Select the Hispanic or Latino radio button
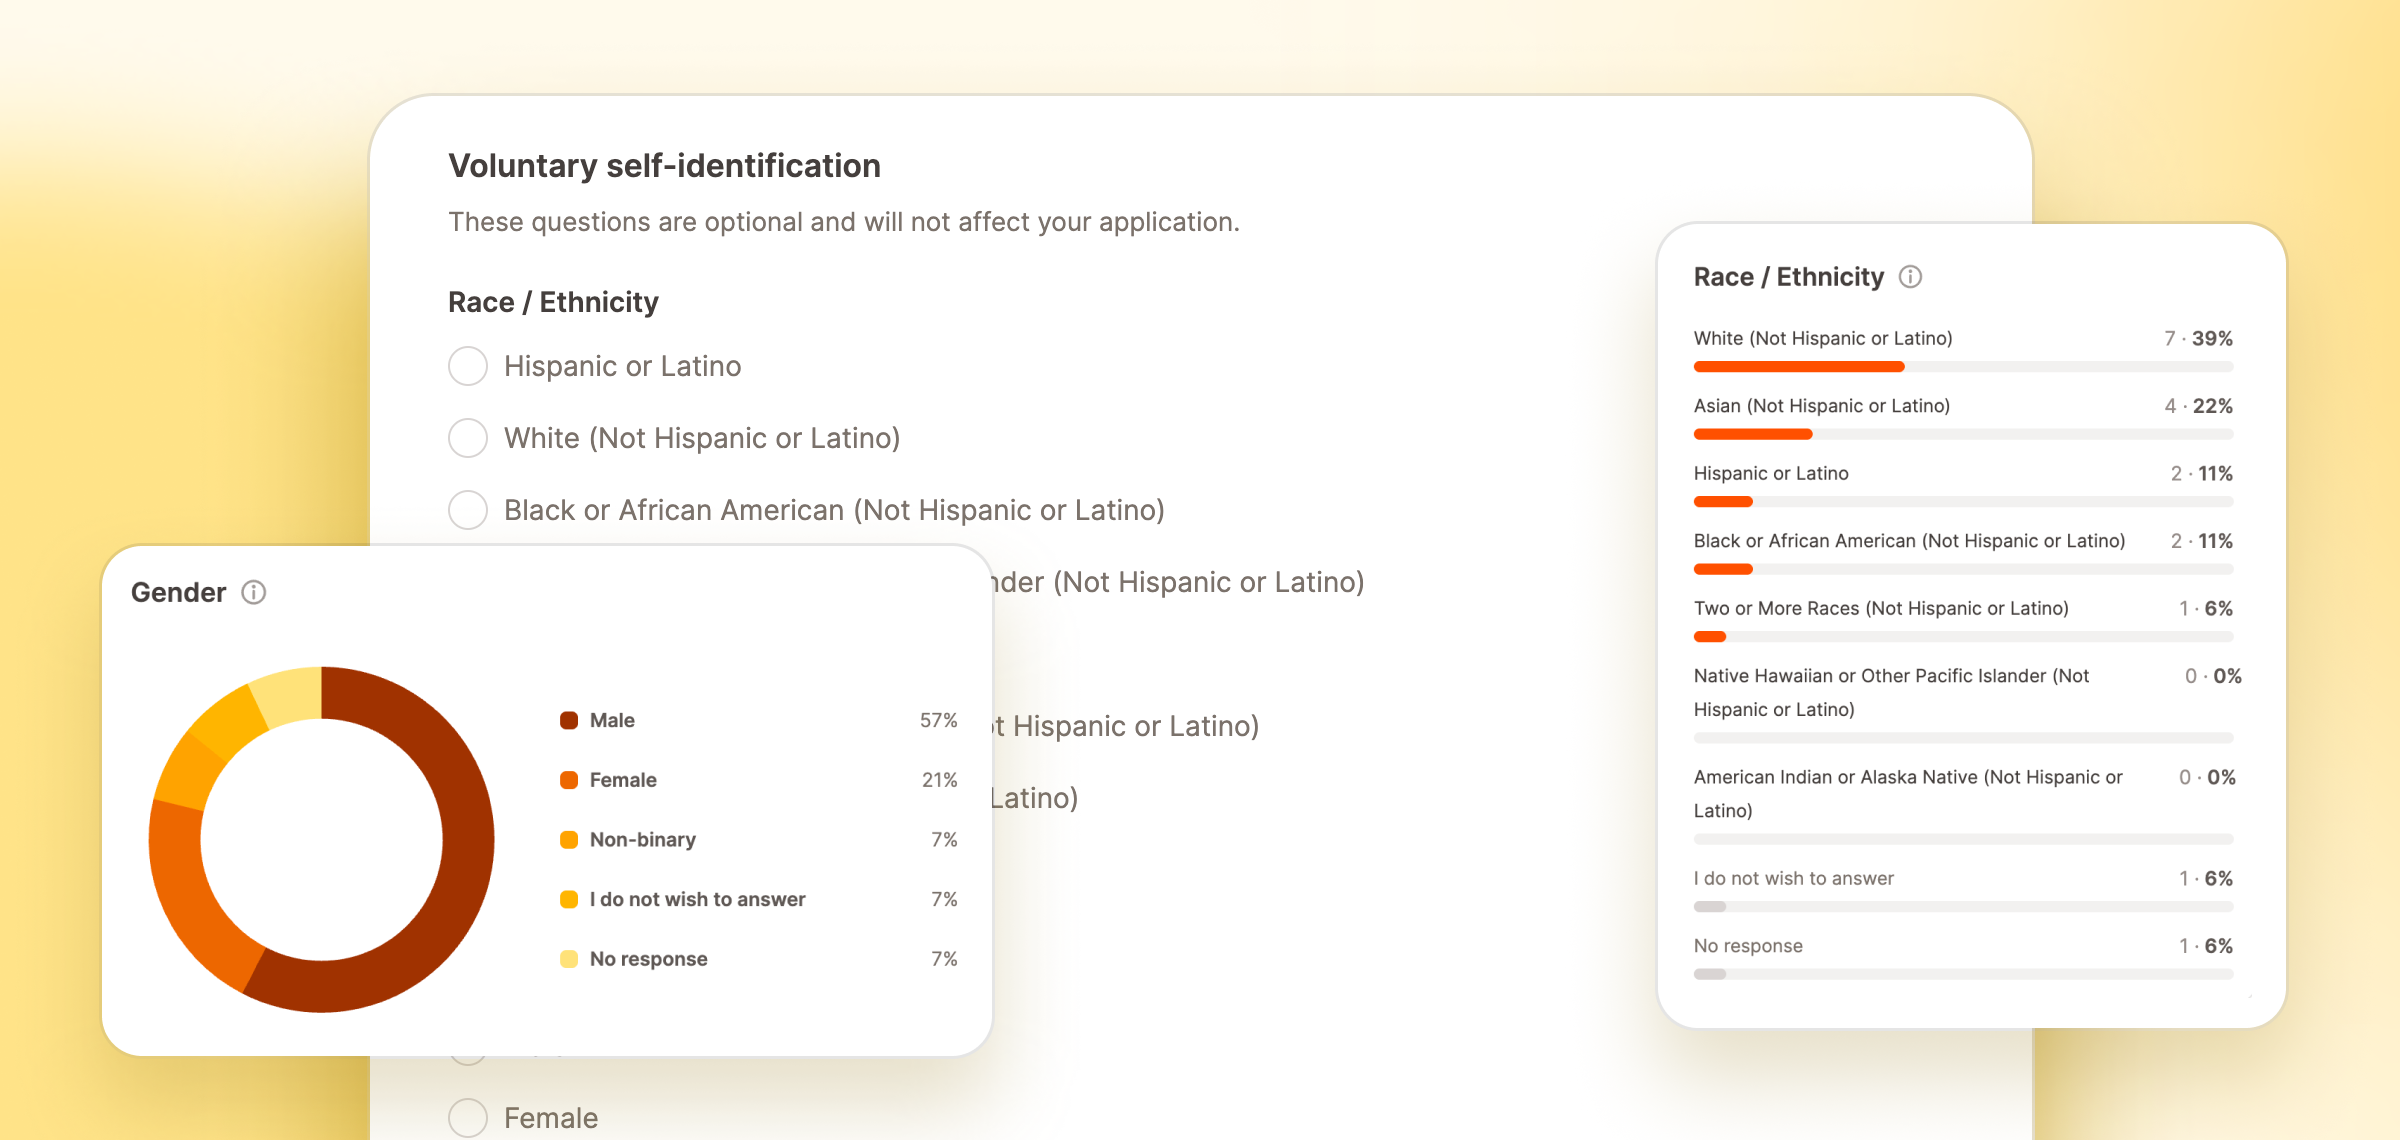The image size is (2400, 1140). pyautogui.click(x=468, y=366)
